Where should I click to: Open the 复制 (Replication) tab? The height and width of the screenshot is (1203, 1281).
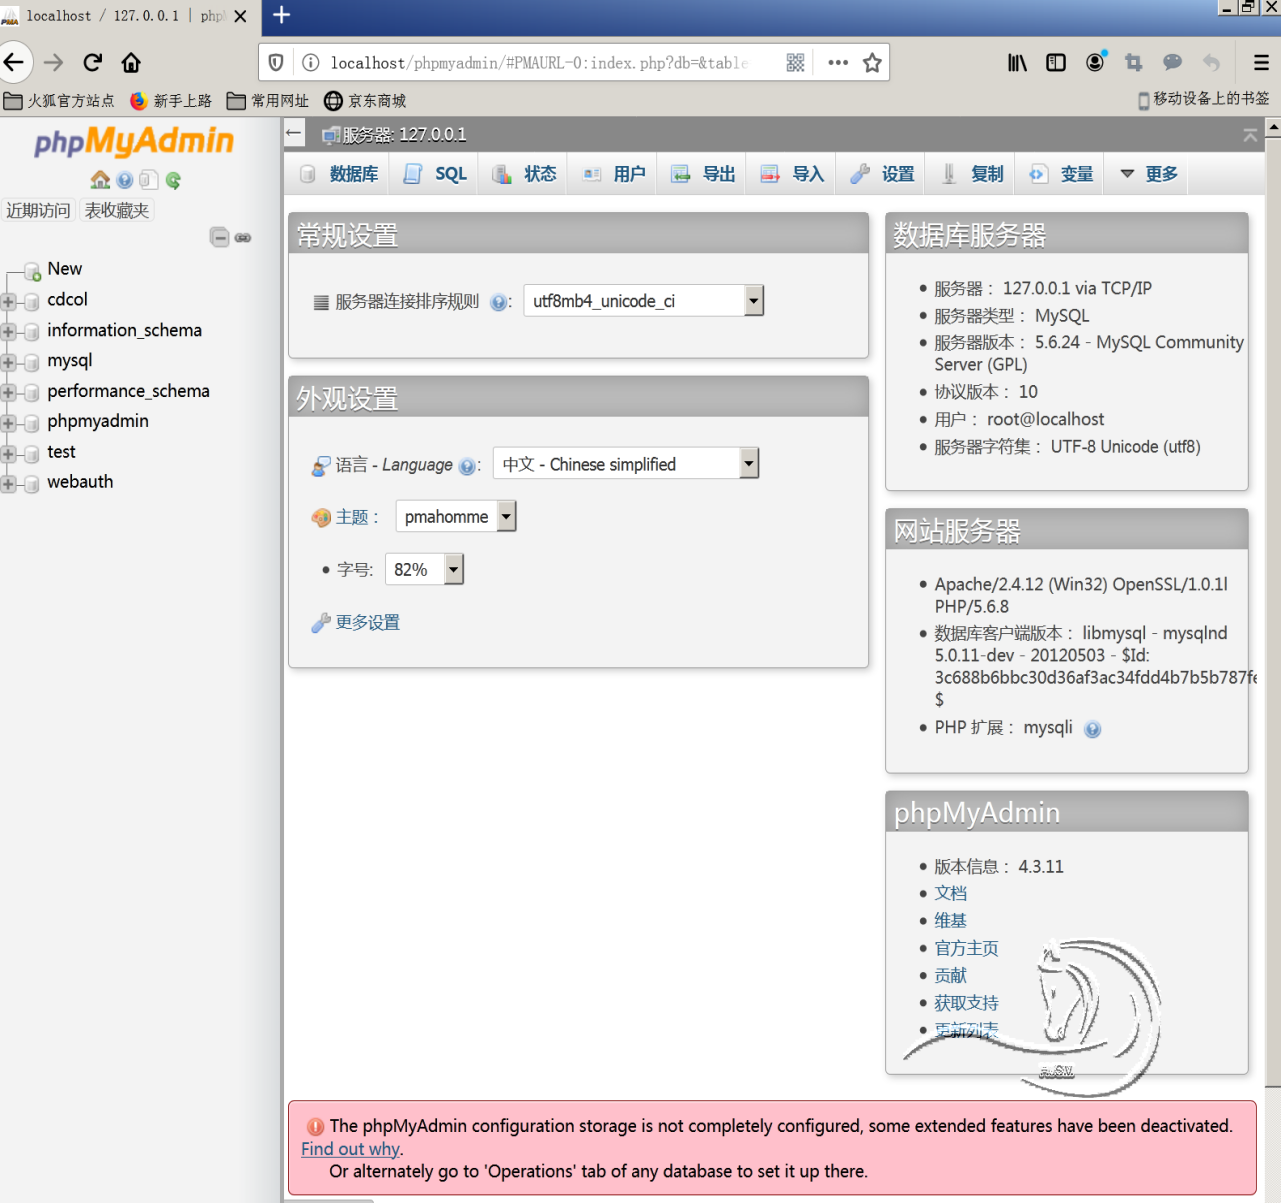[x=972, y=174]
